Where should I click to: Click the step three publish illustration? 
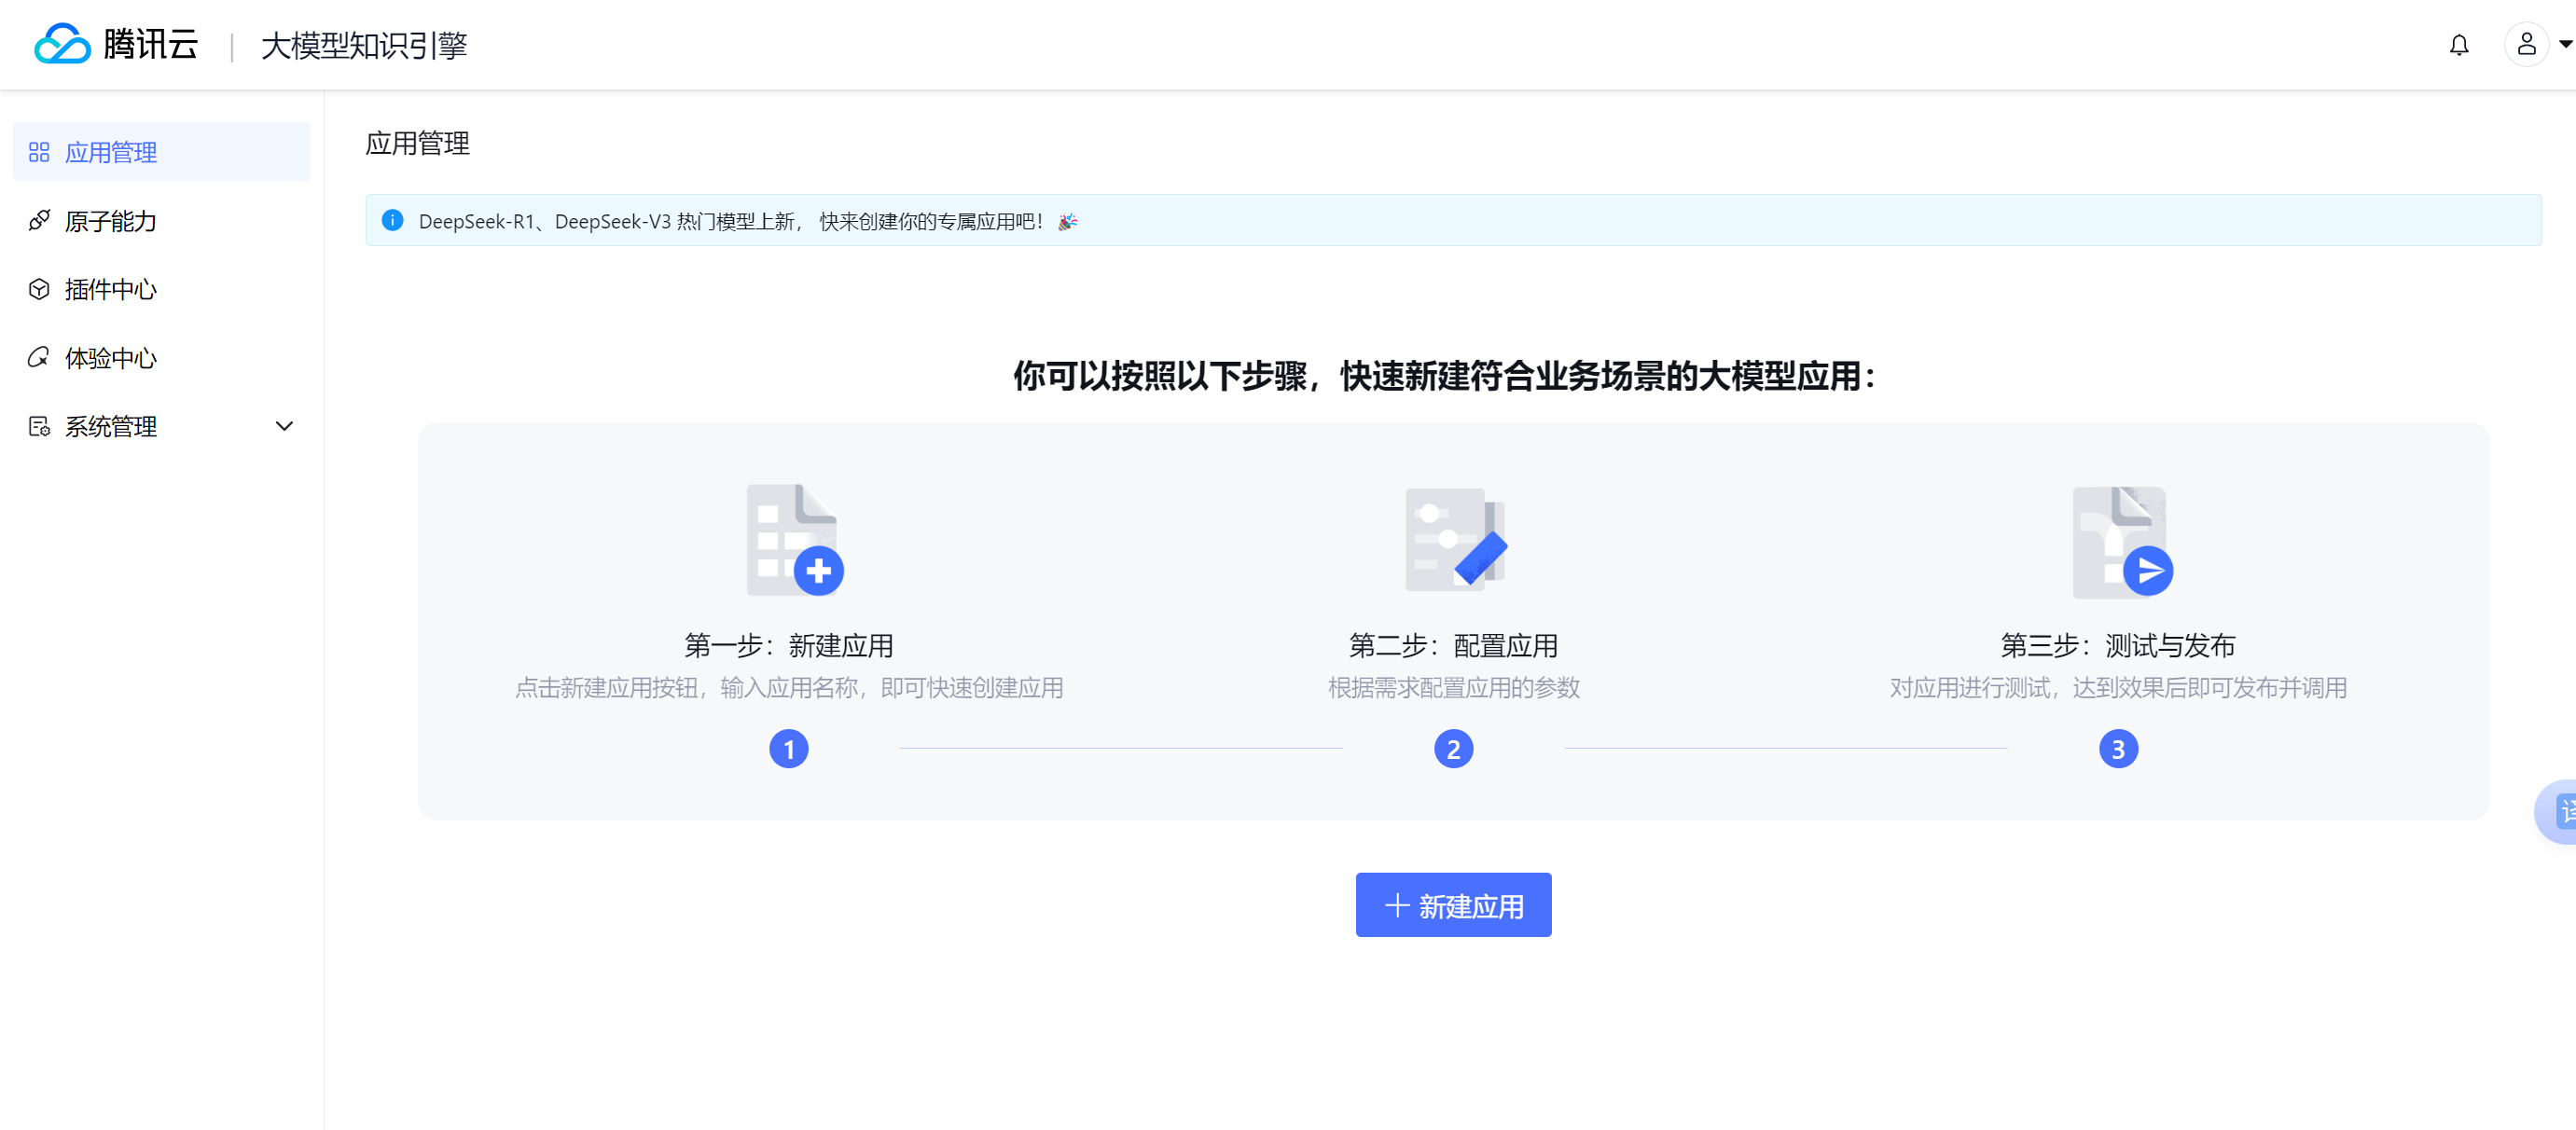(x=2122, y=541)
